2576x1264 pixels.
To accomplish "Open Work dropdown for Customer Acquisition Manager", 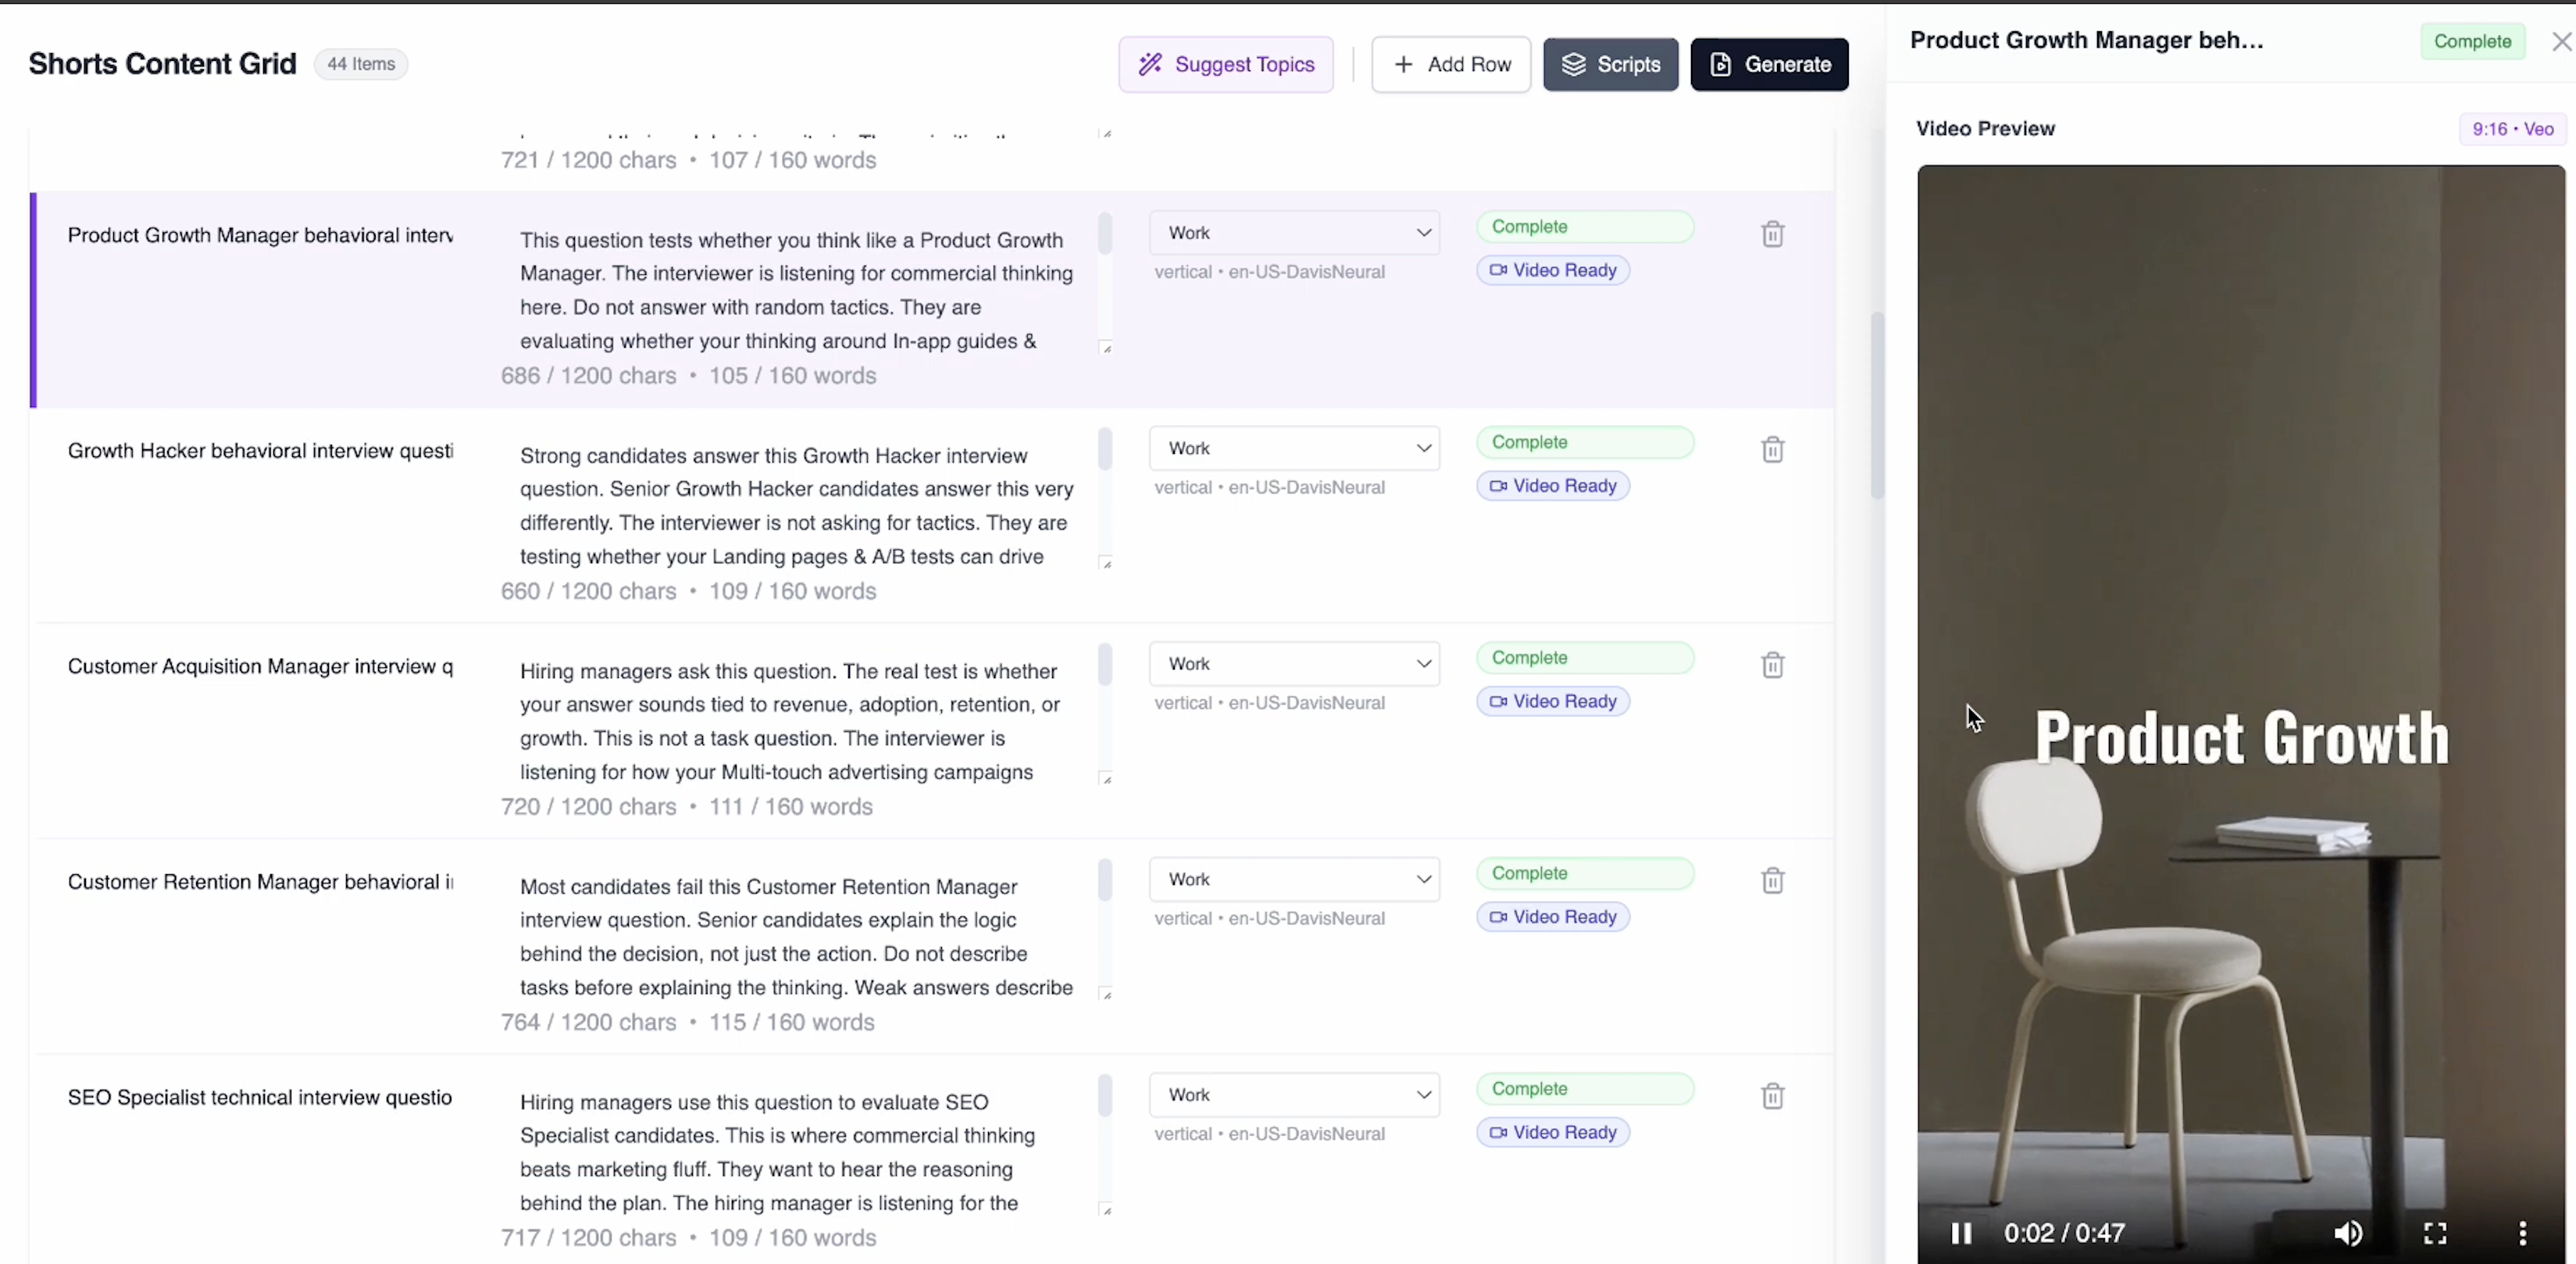I will click(x=1294, y=663).
